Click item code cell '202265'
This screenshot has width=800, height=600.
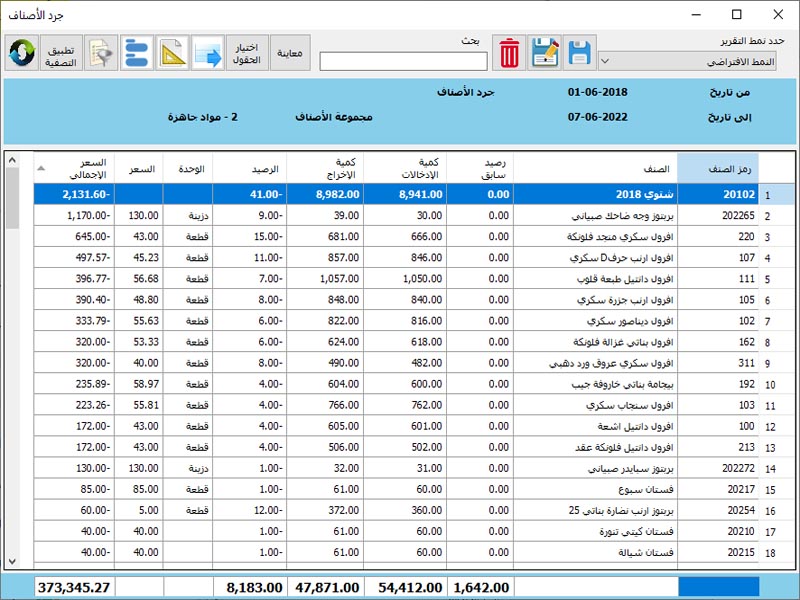click(x=718, y=215)
